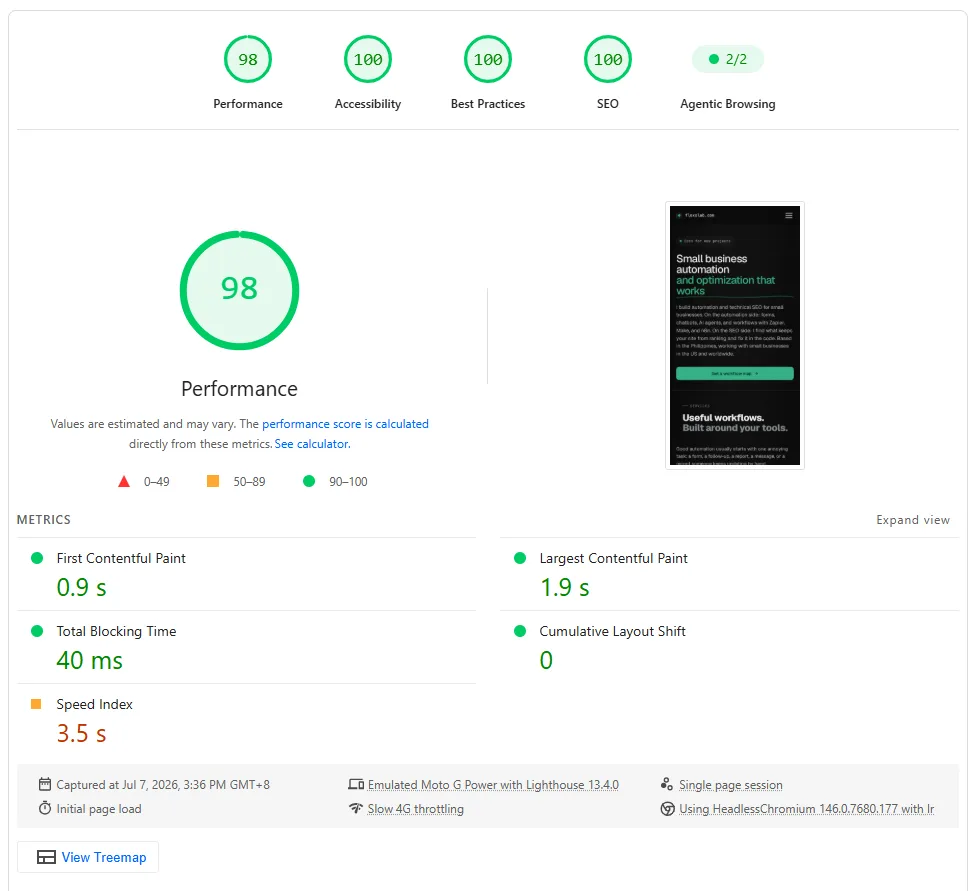Click the wifi icon beside Slow 4G throttling
Image resolution: width=980 pixels, height=891 pixels.
point(356,809)
